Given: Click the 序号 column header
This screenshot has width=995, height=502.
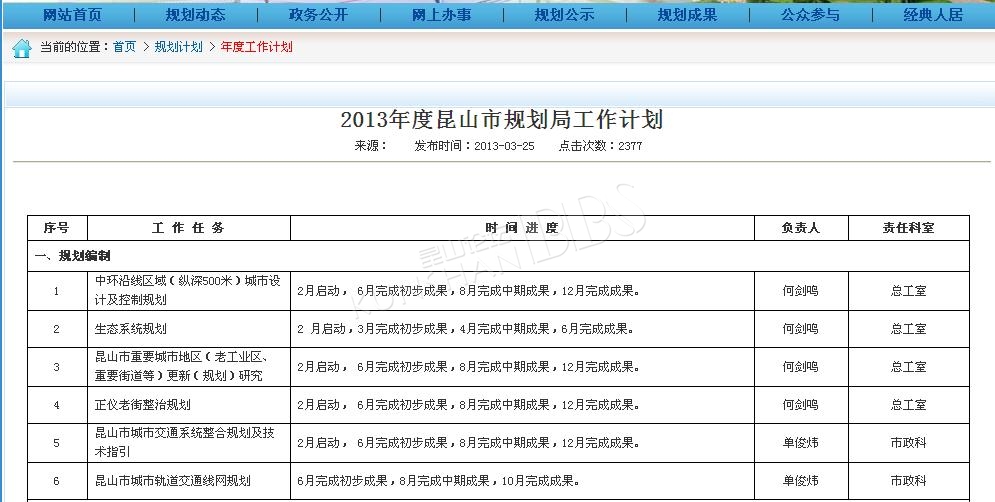Looking at the screenshot, I should click(56, 227).
